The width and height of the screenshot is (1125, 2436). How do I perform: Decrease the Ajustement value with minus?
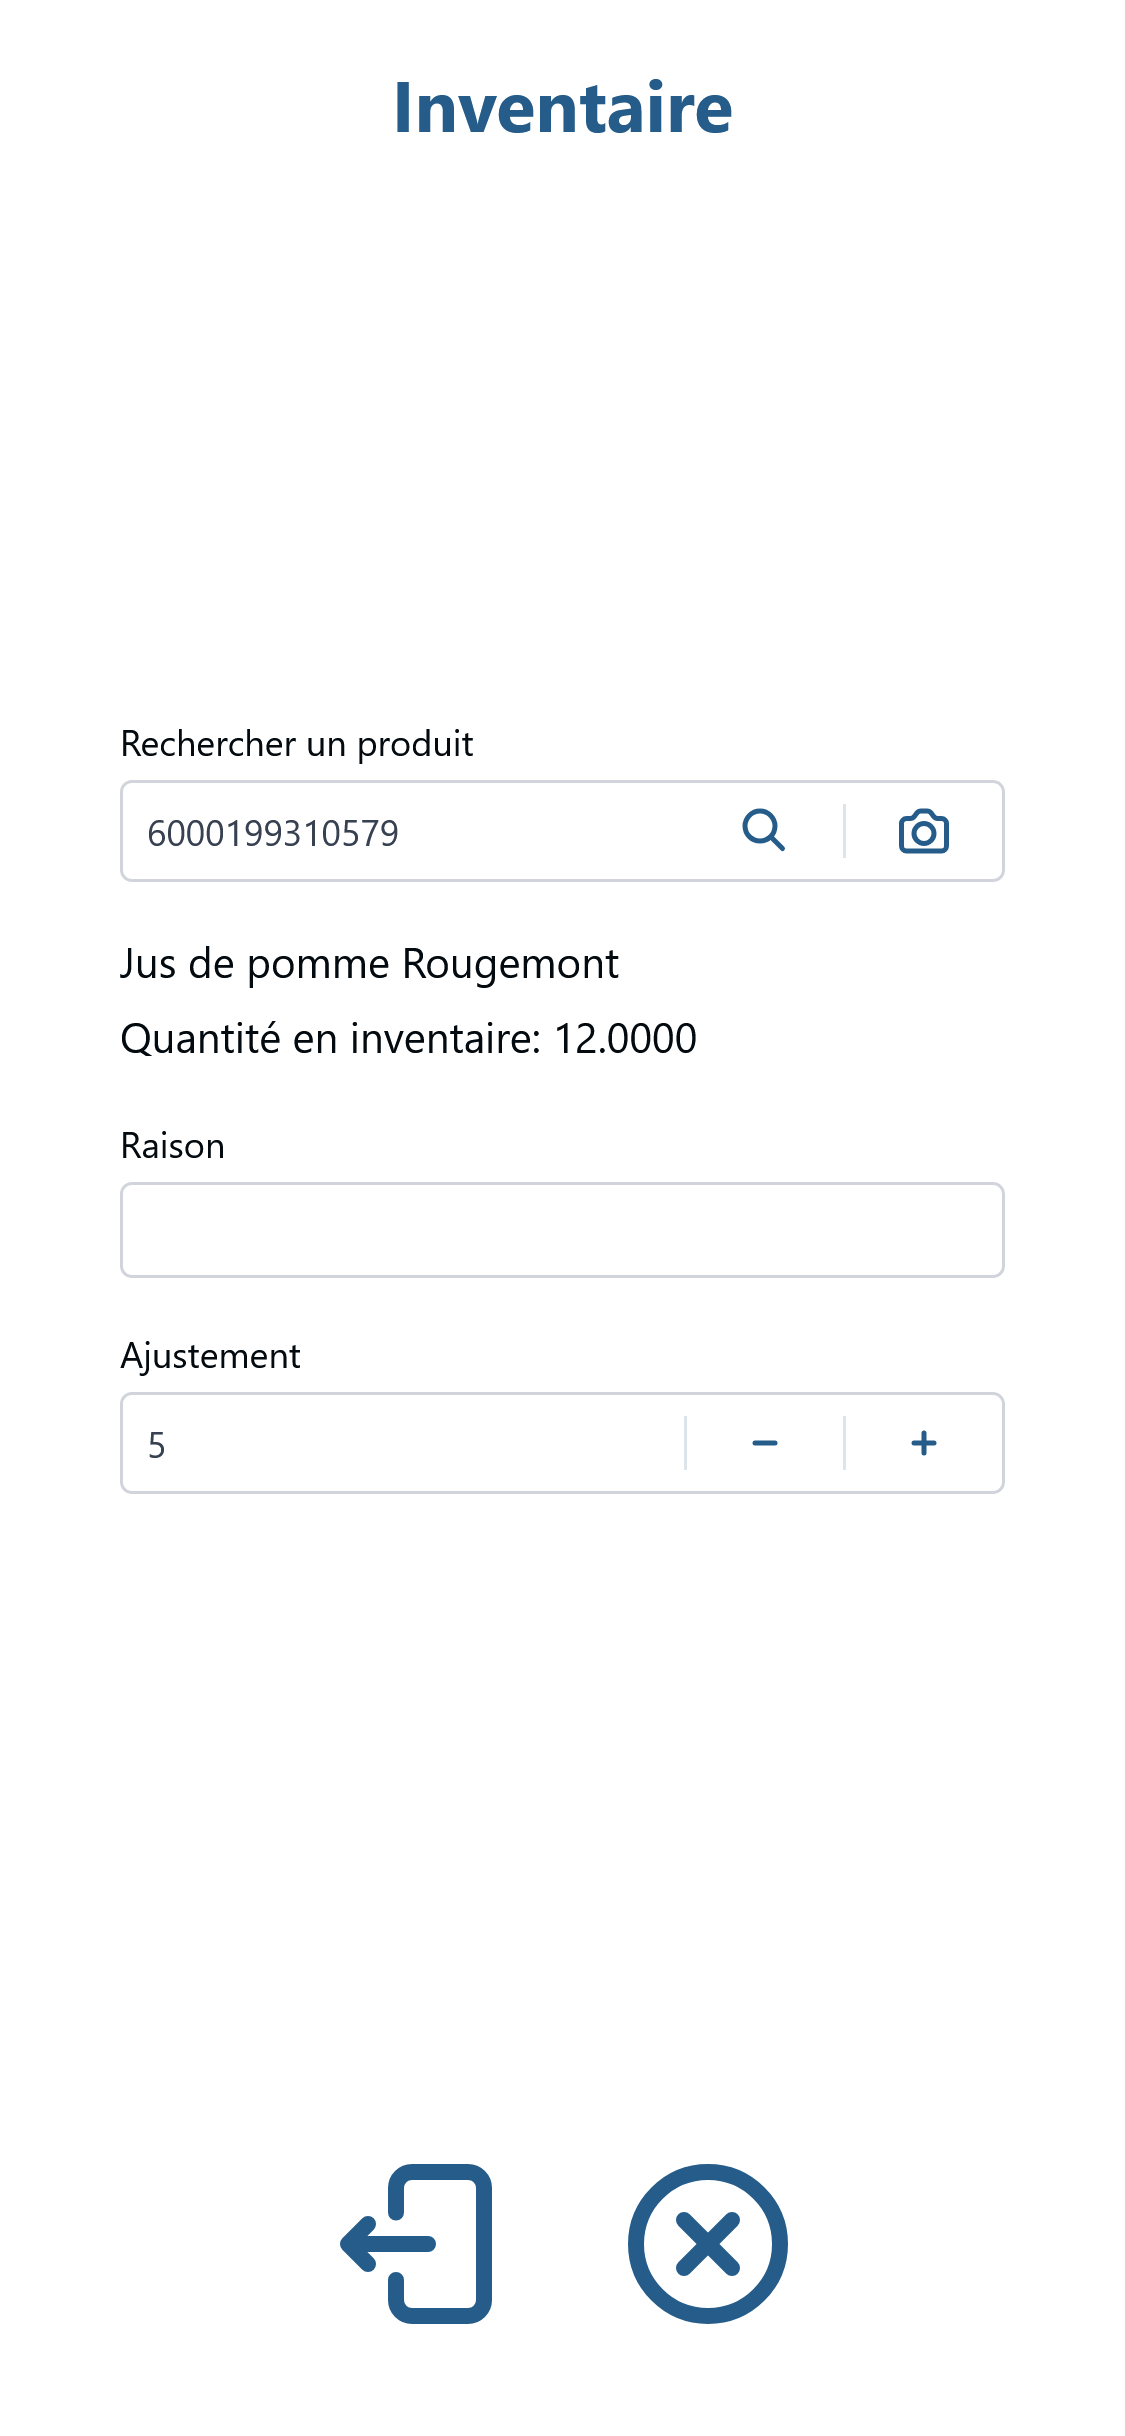pyautogui.click(x=765, y=1443)
